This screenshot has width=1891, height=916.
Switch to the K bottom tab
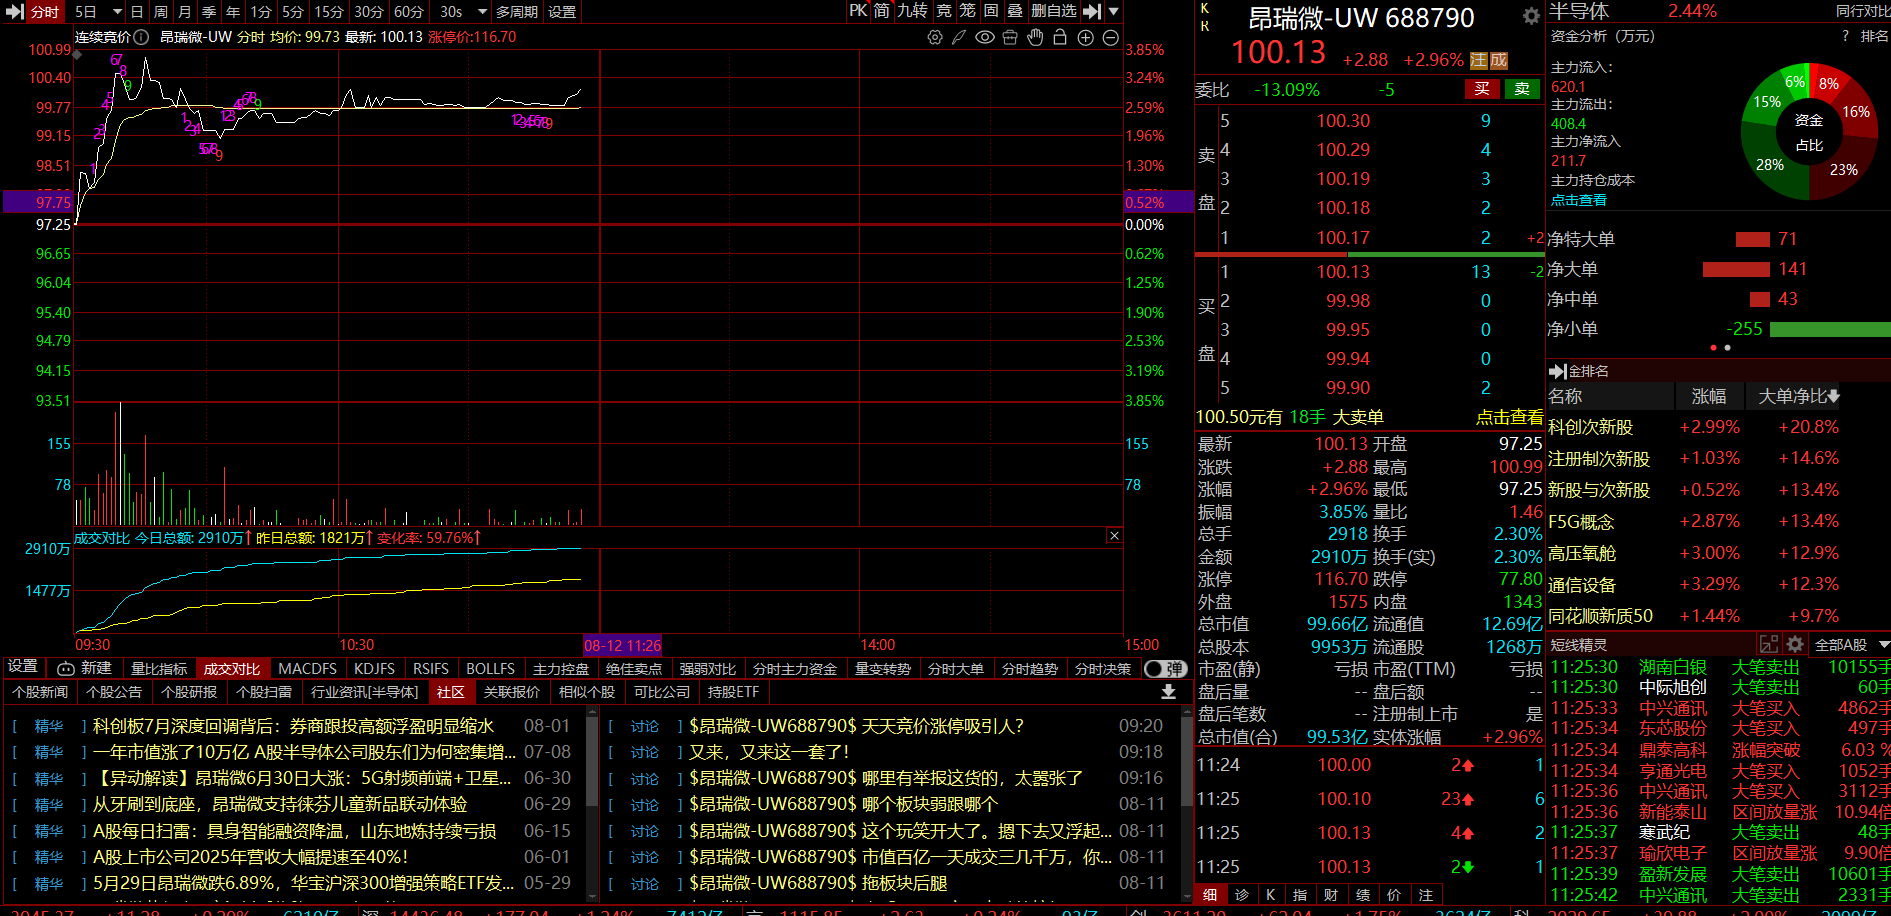(x=1270, y=895)
